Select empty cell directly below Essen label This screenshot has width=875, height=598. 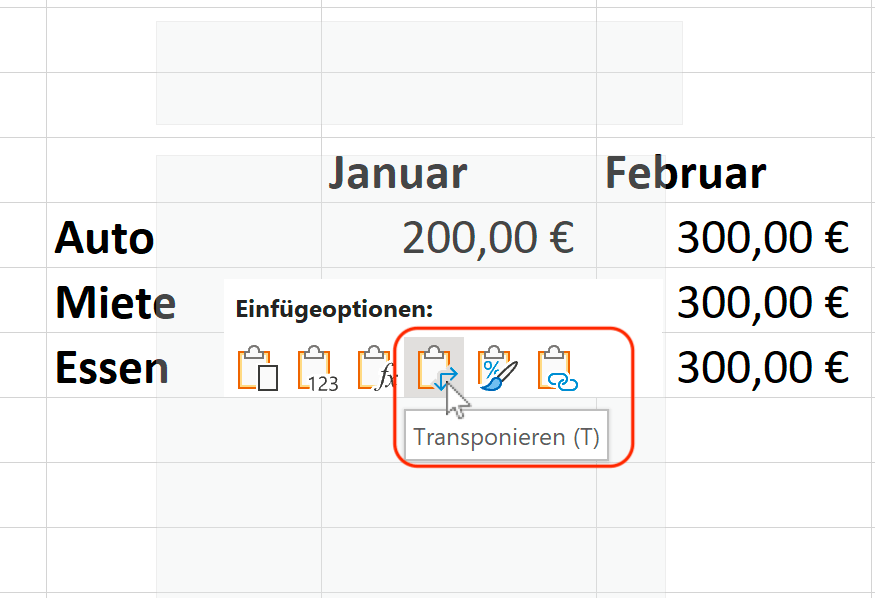click(x=184, y=430)
